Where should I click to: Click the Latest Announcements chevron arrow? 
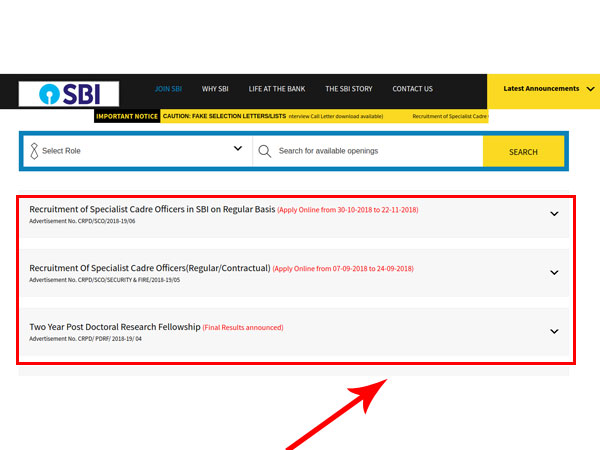(x=590, y=89)
